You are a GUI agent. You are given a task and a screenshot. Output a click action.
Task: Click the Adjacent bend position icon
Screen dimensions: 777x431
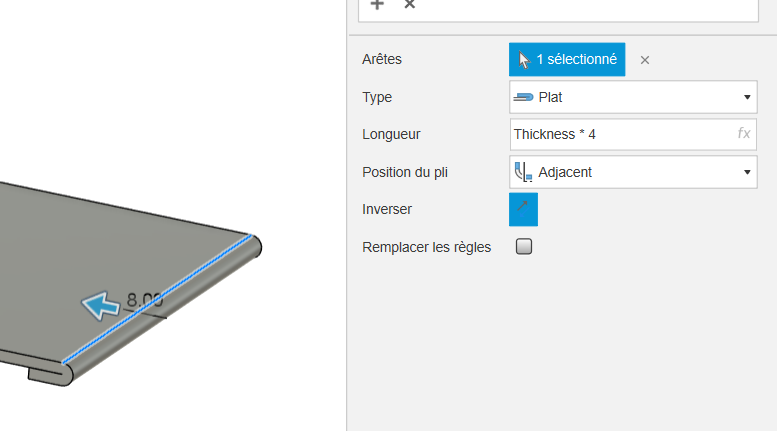[x=523, y=172]
